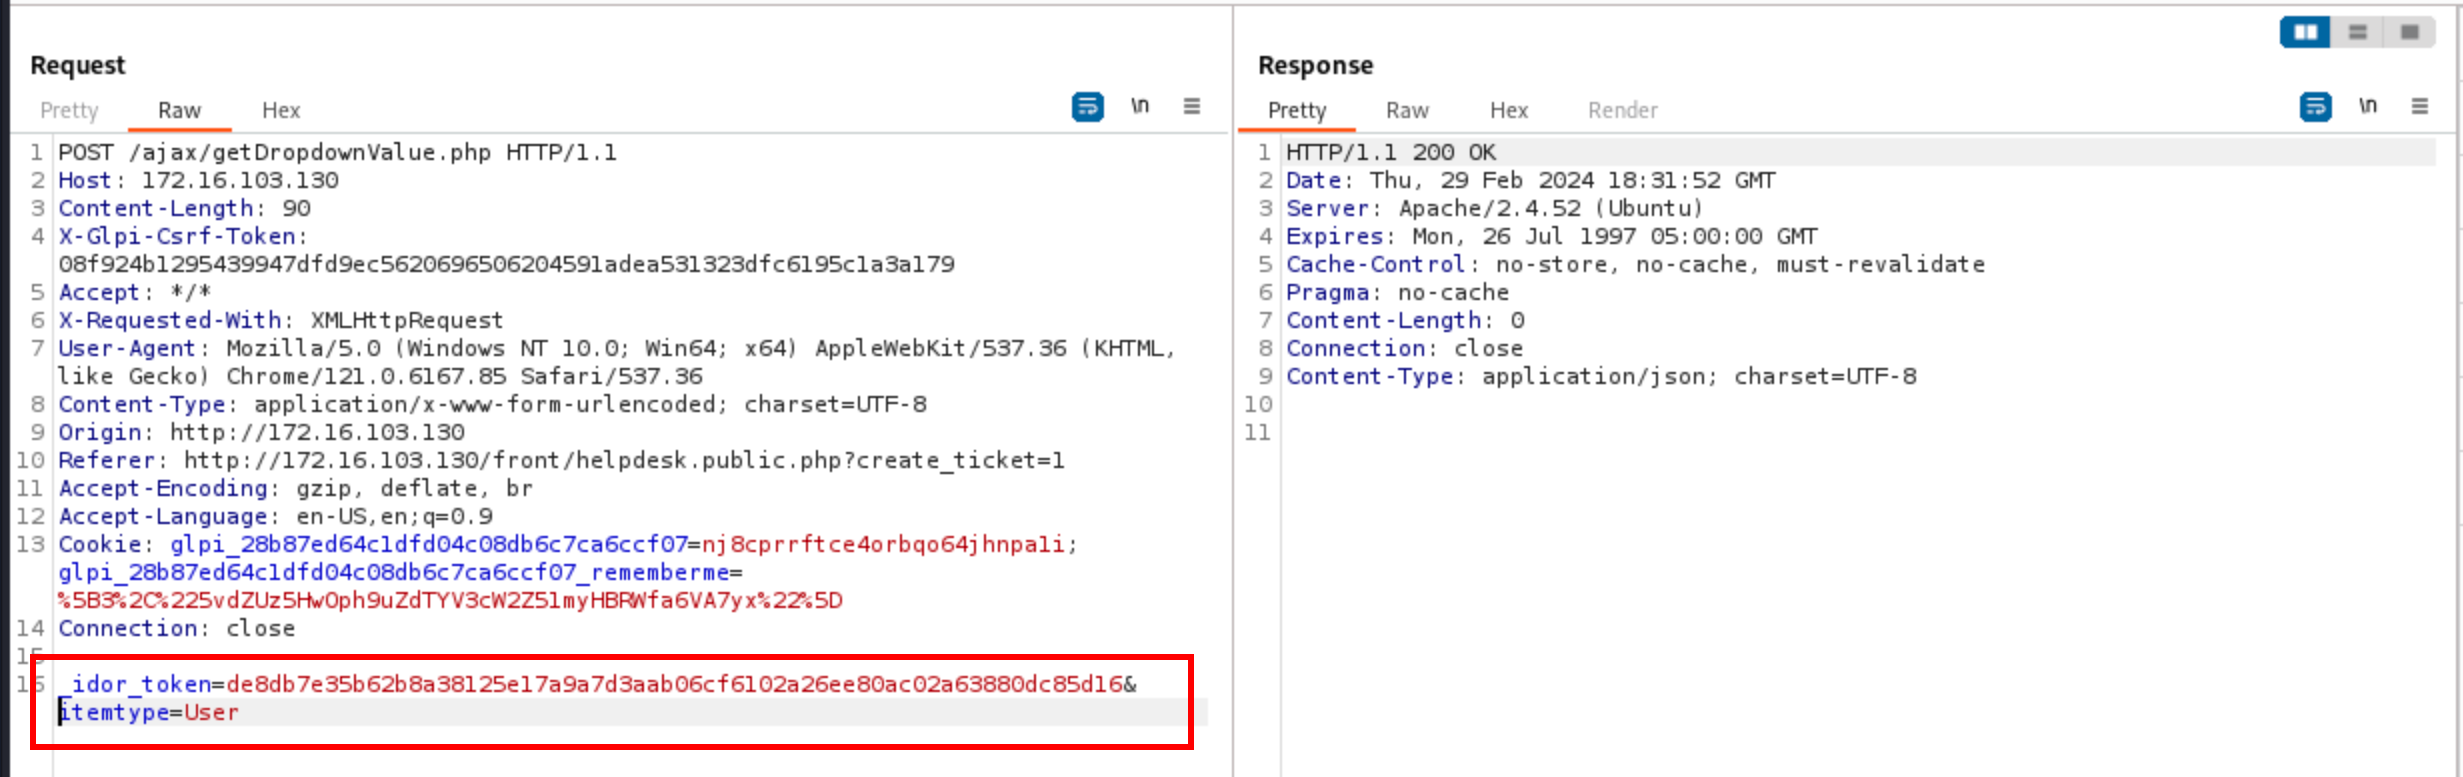Click the POST /ajax/getDropdownValue.php request line

point(337,152)
